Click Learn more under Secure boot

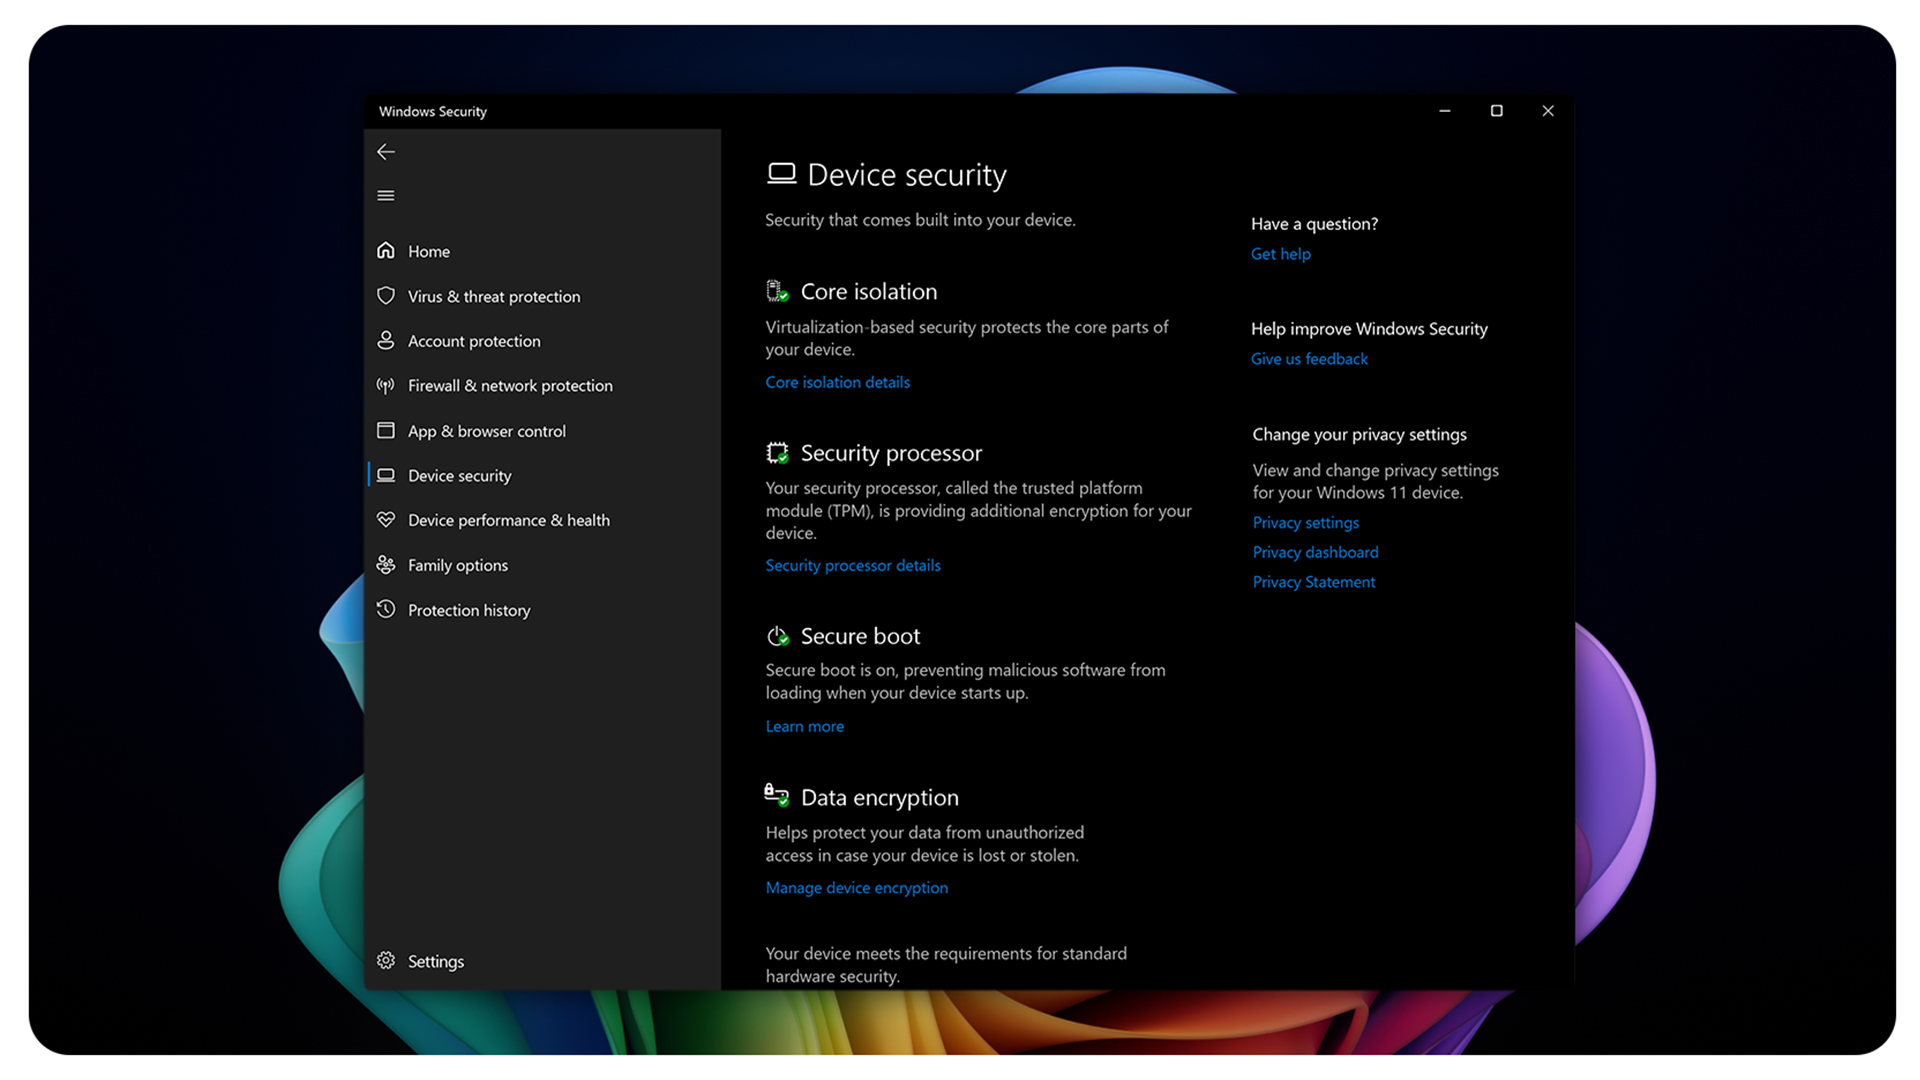click(804, 727)
